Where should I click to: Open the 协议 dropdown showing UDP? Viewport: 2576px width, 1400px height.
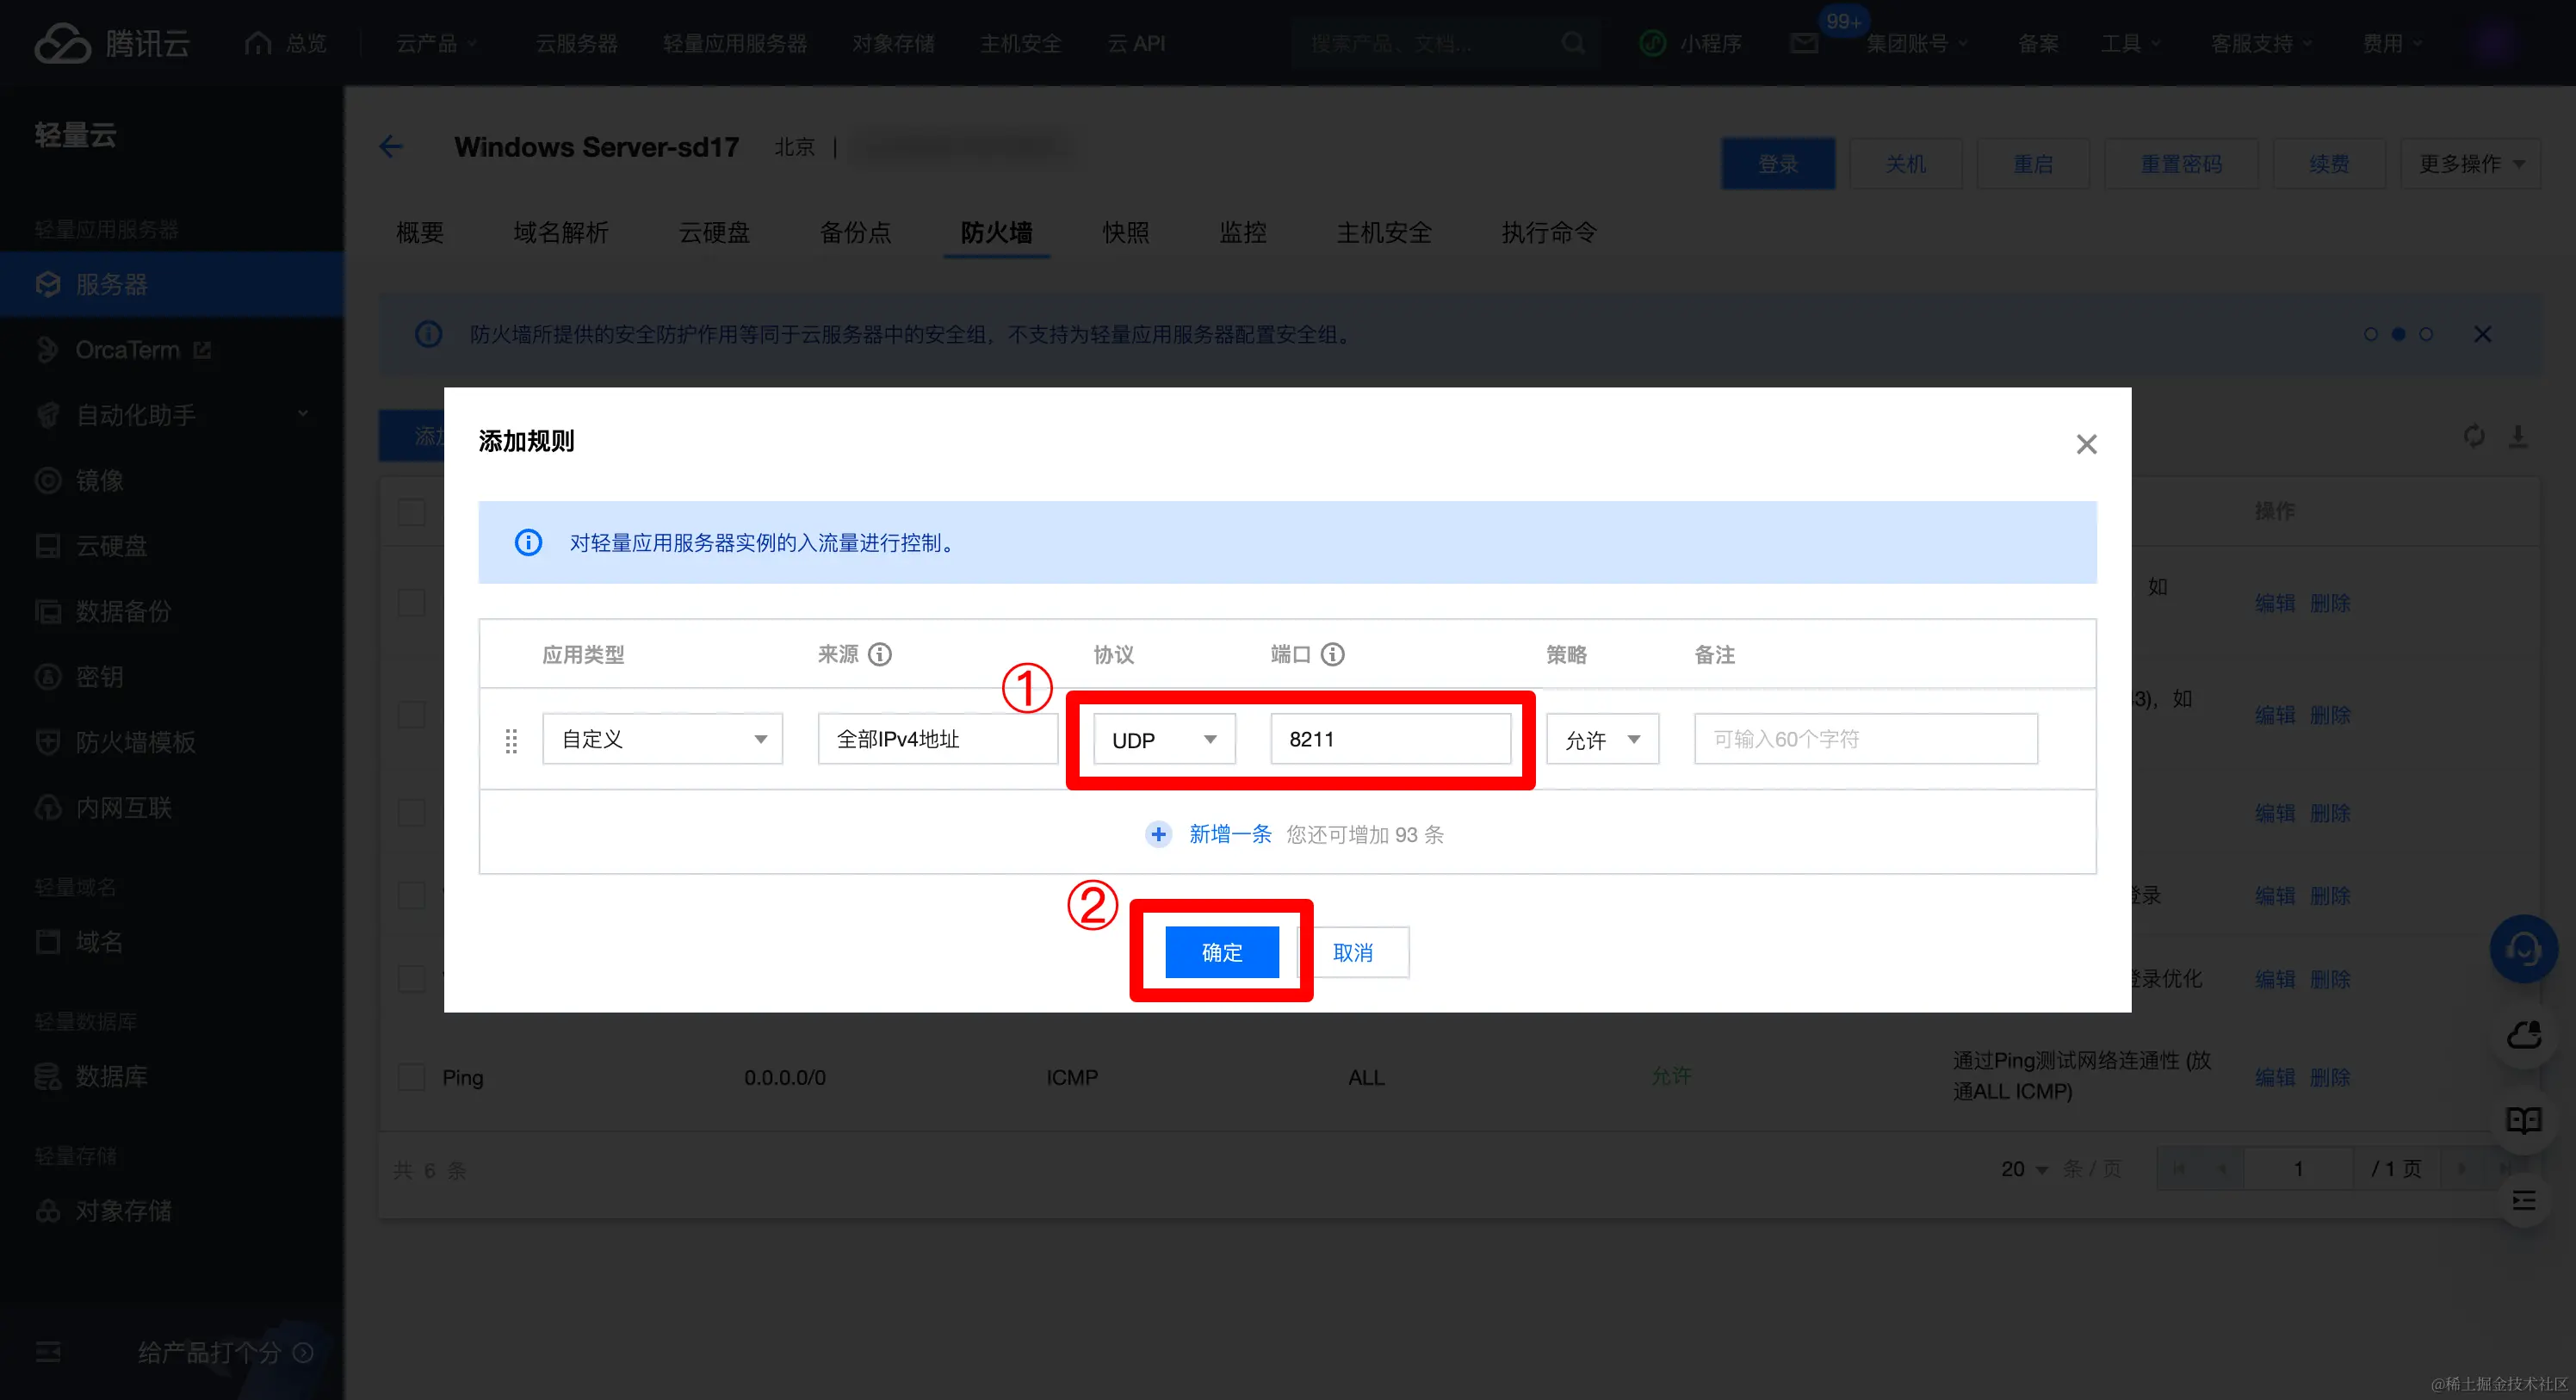click(1164, 739)
